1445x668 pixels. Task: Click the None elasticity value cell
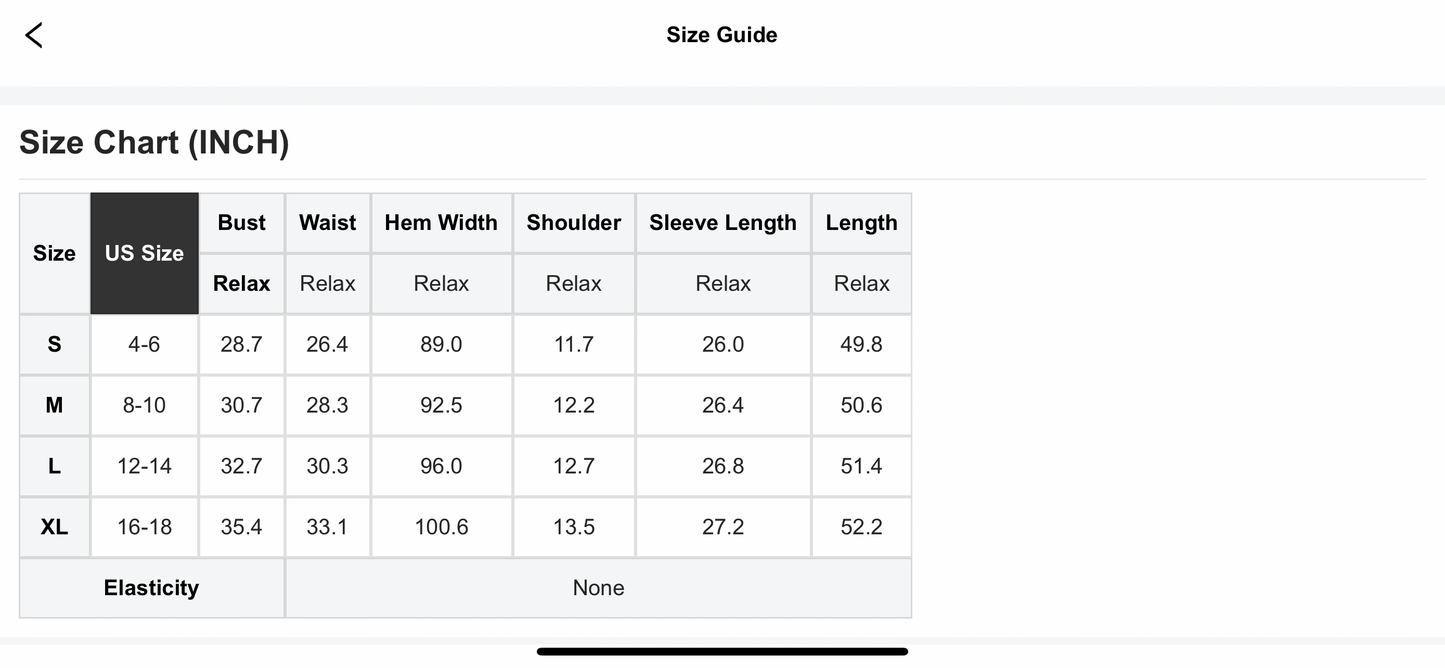(598, 588)
